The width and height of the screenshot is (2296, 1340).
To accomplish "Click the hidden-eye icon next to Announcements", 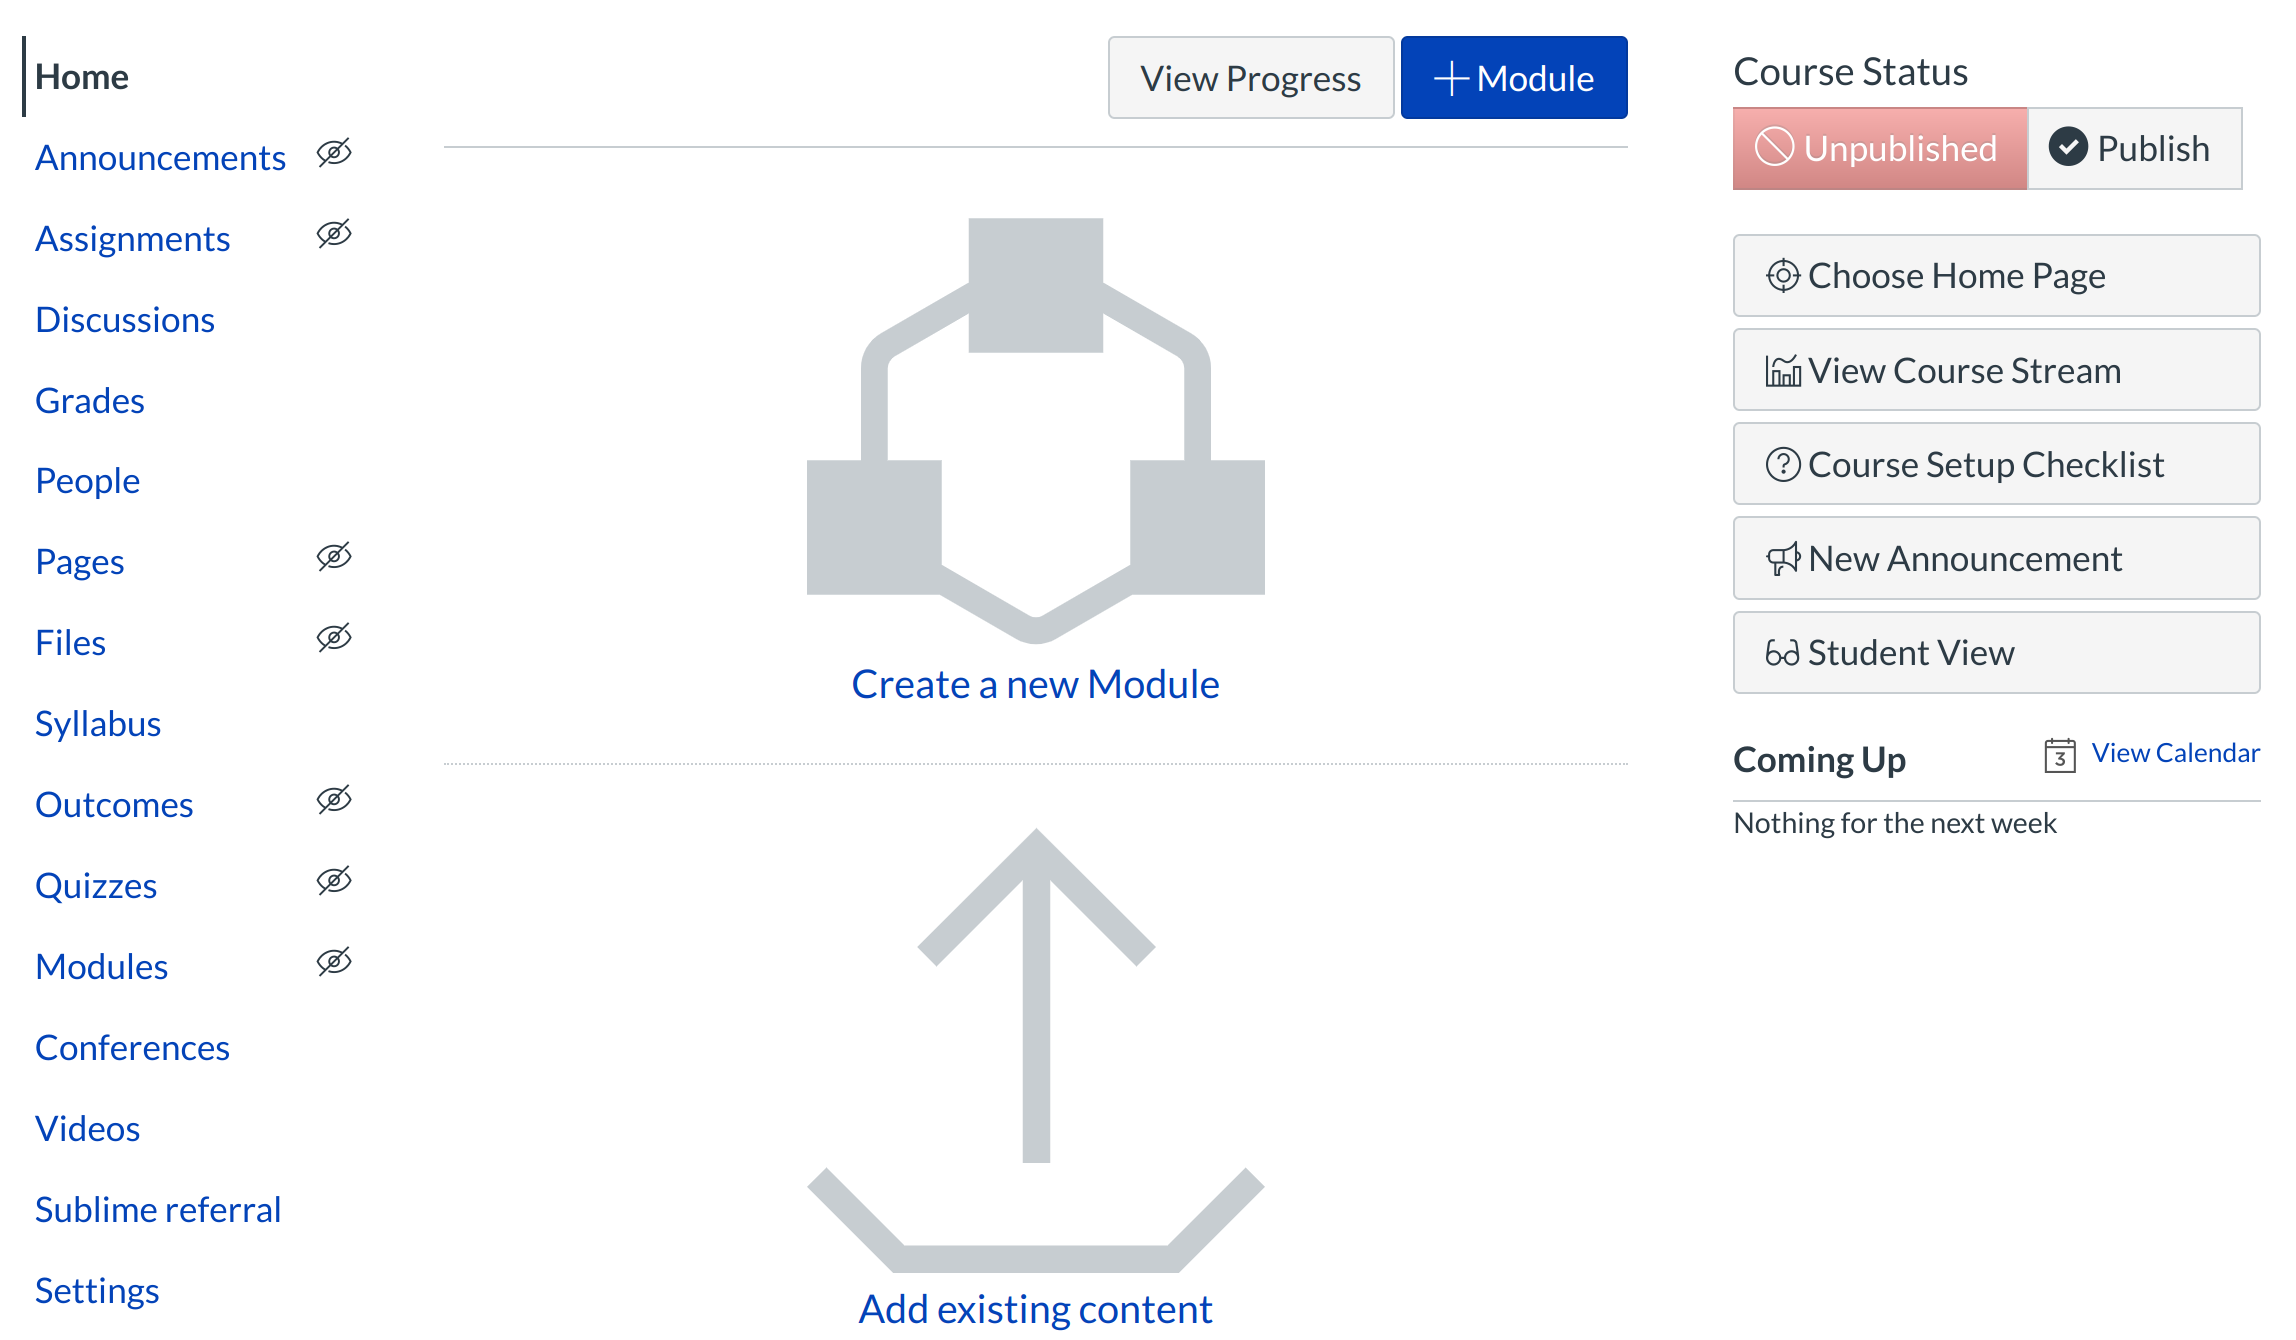I will pos(334,153).
